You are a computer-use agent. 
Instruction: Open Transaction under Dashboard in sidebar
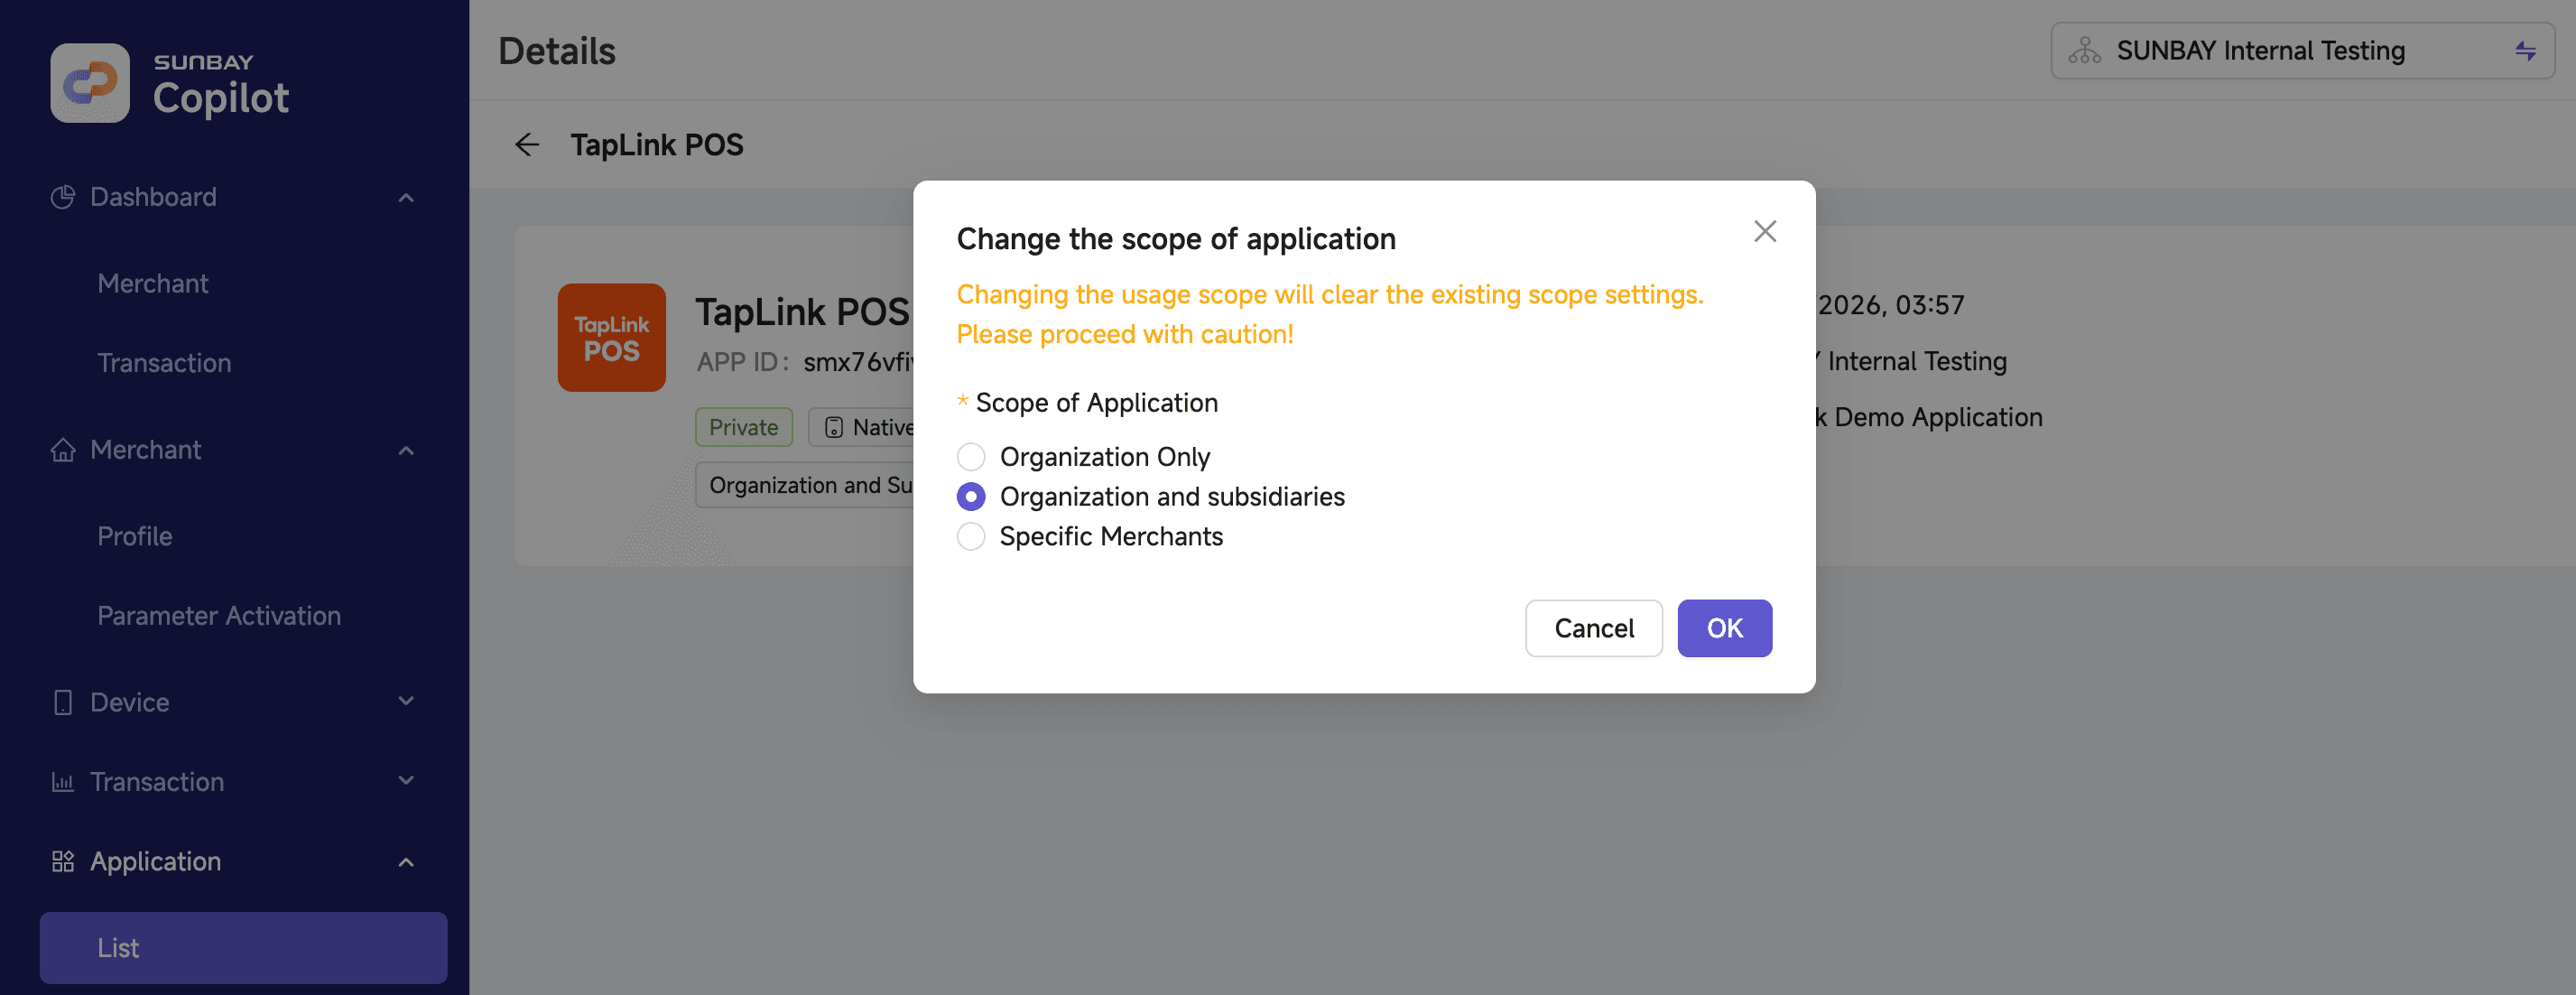(164, 363)
